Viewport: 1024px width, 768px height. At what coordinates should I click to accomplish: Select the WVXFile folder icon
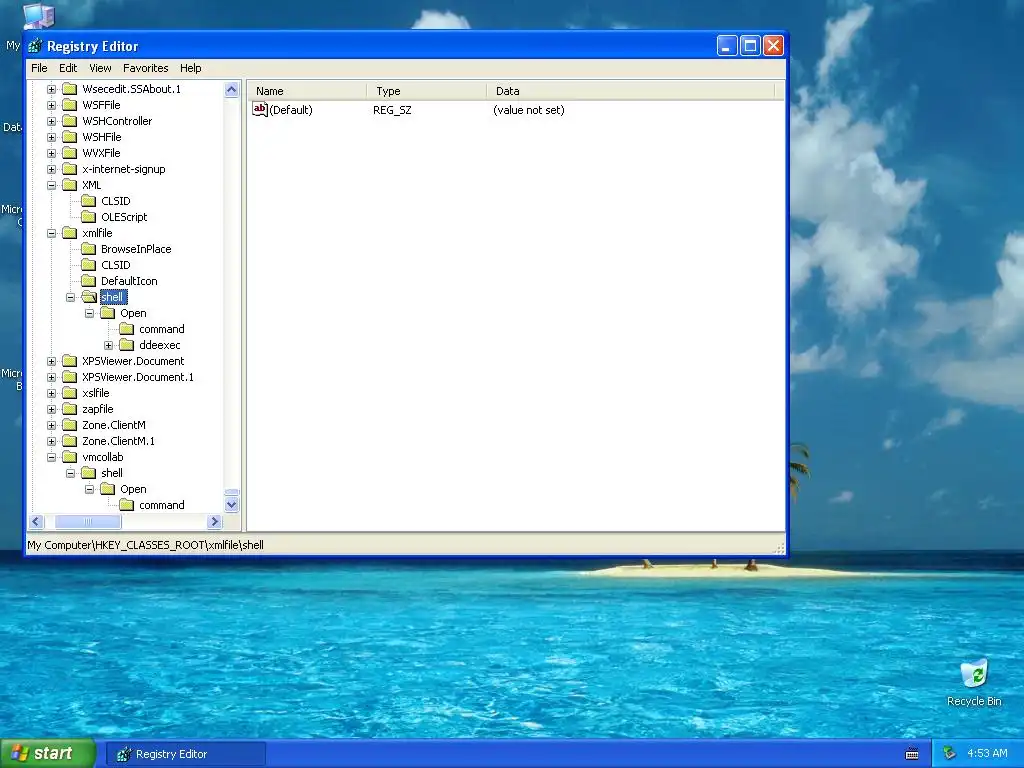[x=69, y=153]
